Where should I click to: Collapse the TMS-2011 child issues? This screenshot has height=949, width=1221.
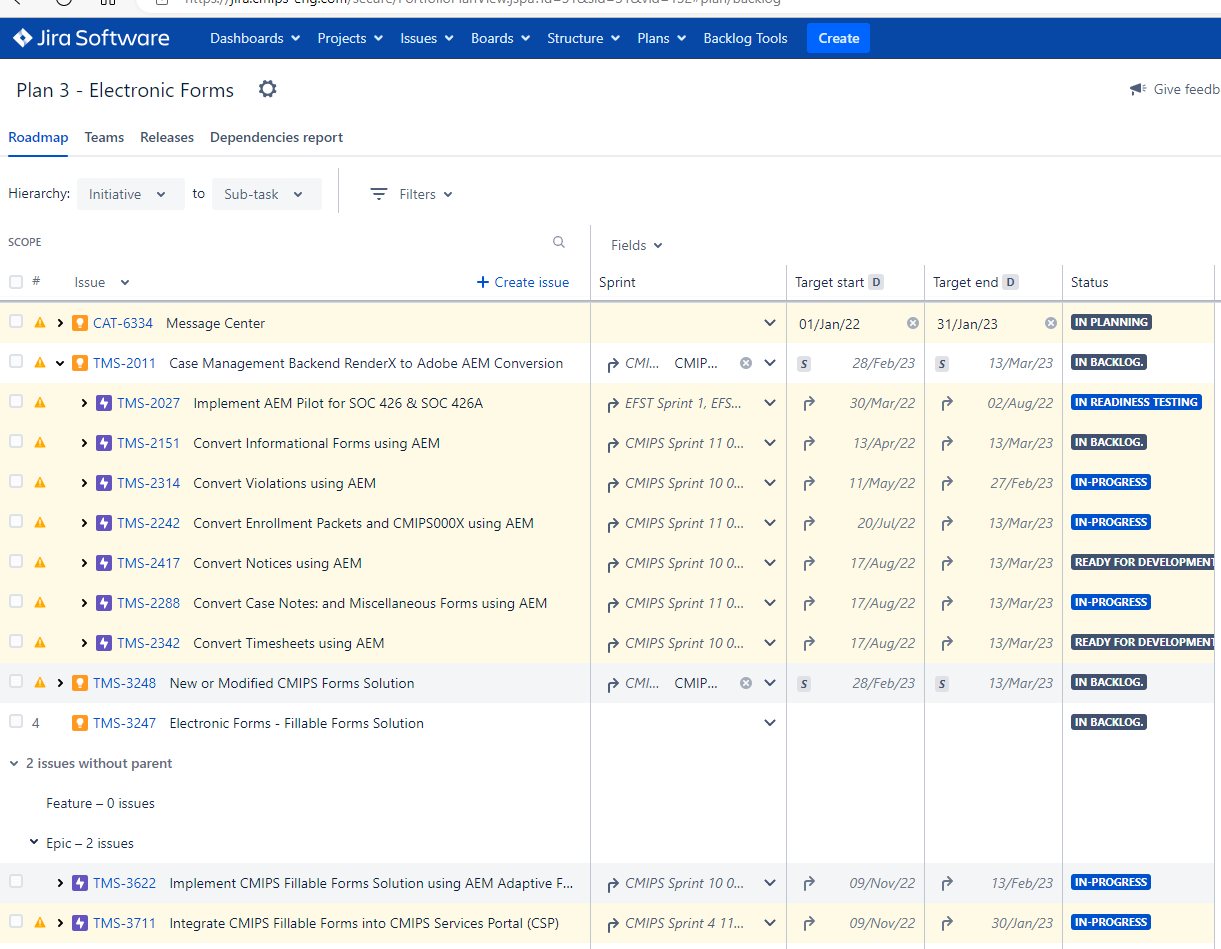point(59,362)
